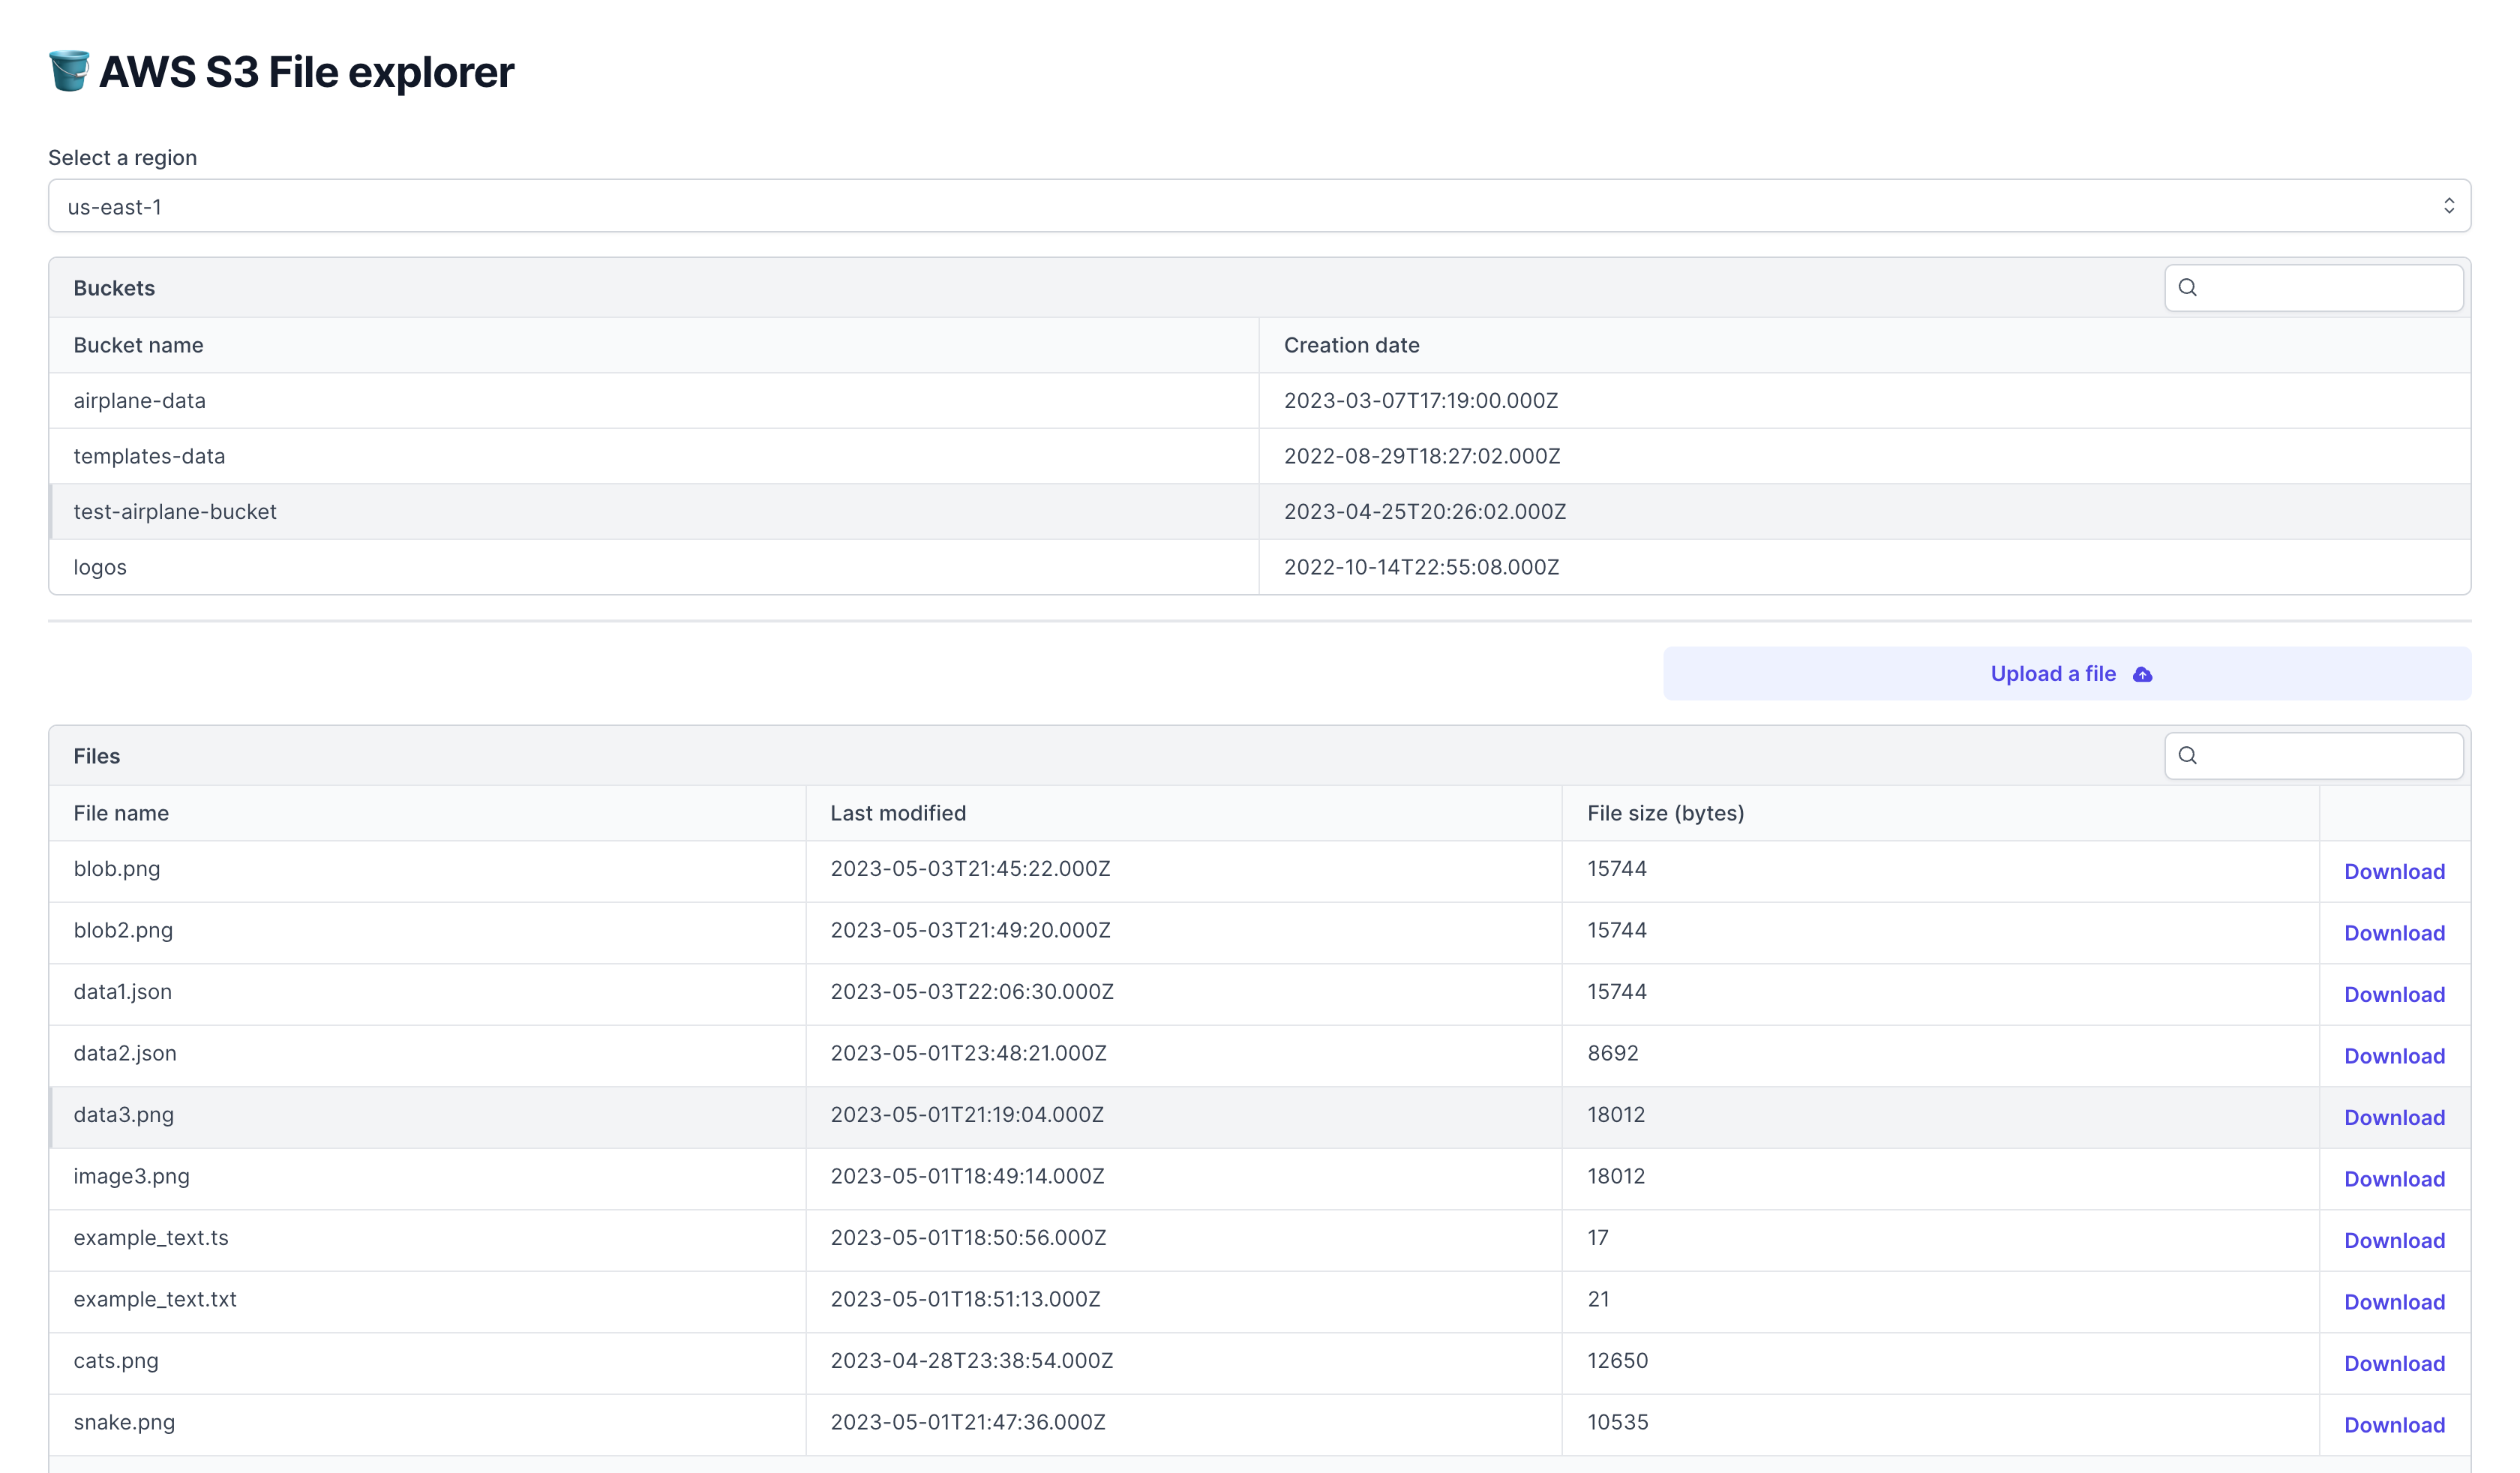Select the data1.json file name cell
The width and height of the screenshot is (2520, 1473).
[x=427, y=994]
